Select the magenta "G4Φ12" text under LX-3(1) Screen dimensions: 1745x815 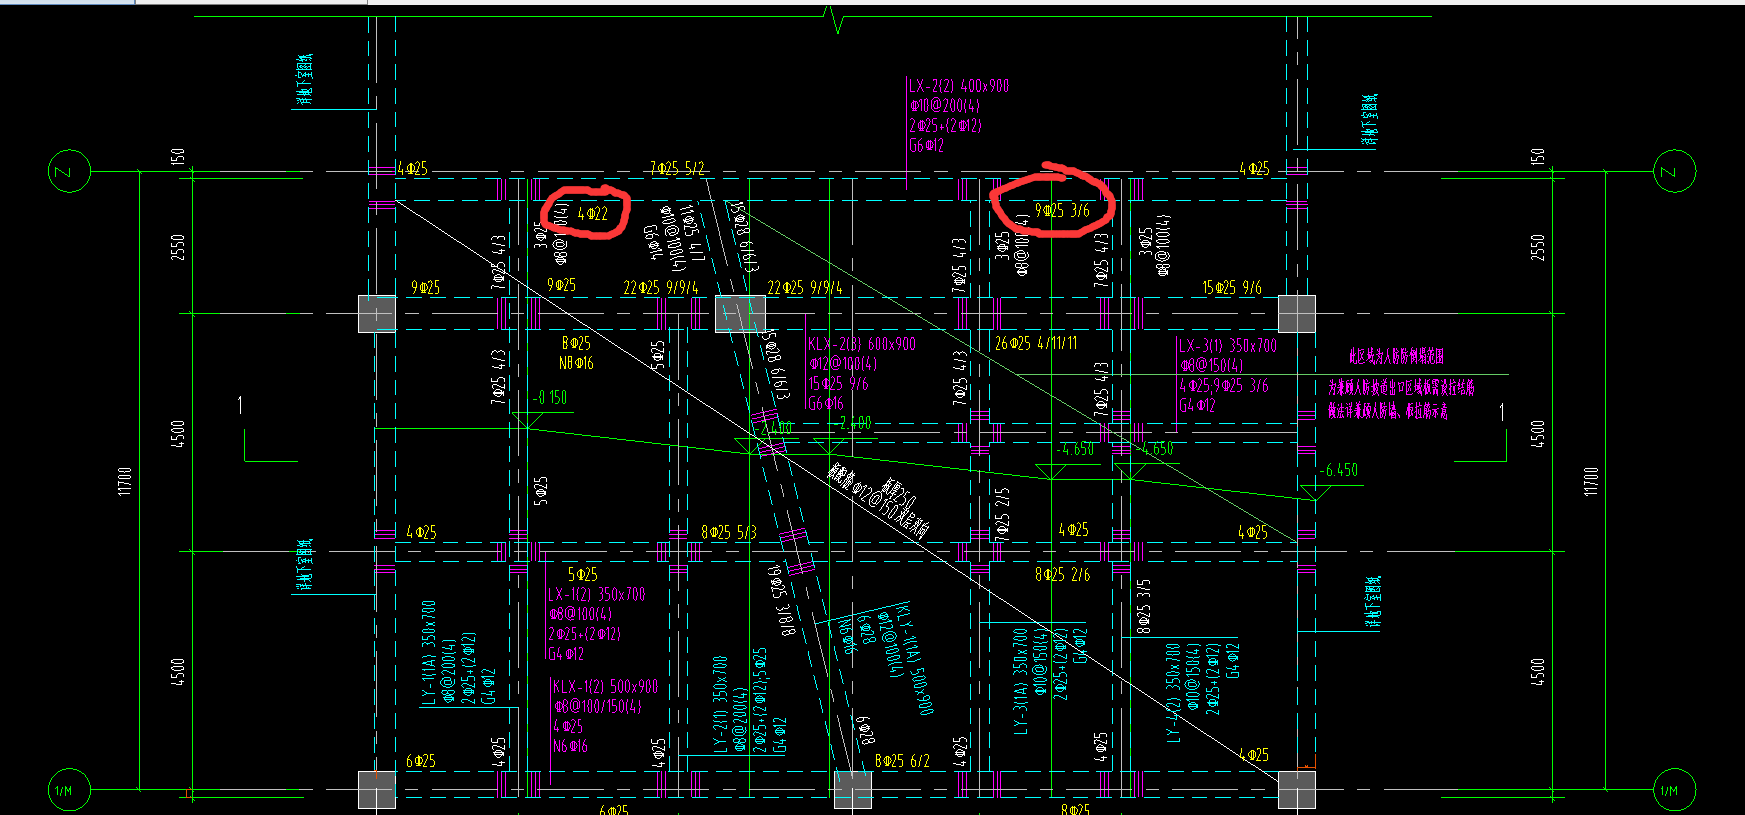click(1197, 406)
